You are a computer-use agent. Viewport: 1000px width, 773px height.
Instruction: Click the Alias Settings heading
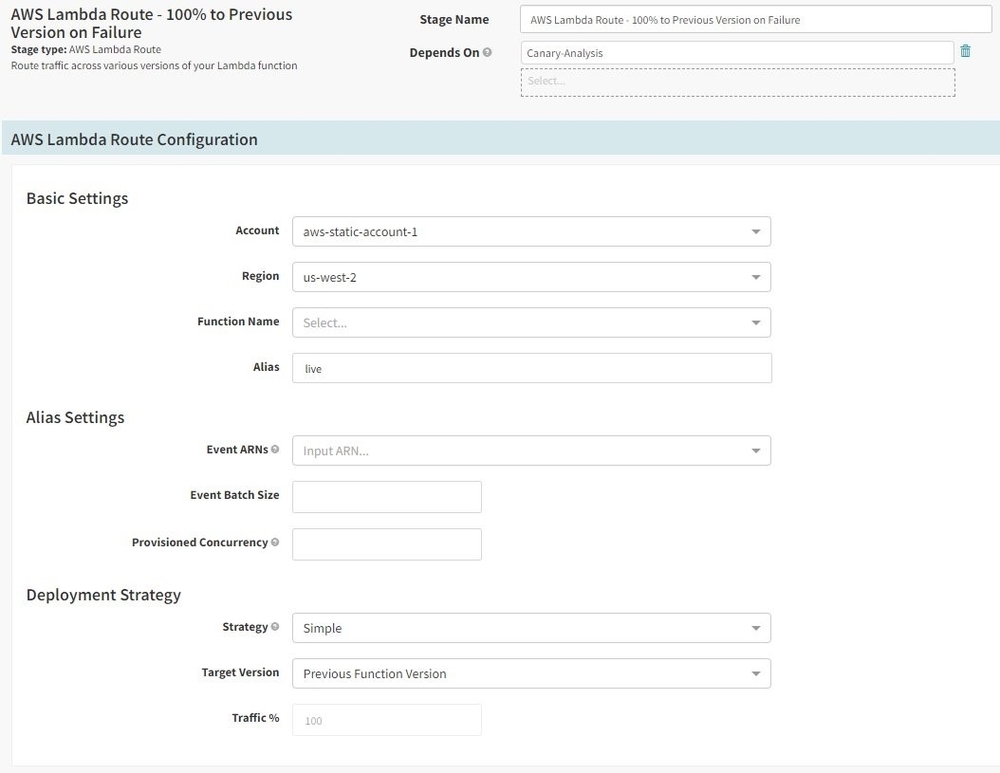pyautogui.click(x=75, y=417)
